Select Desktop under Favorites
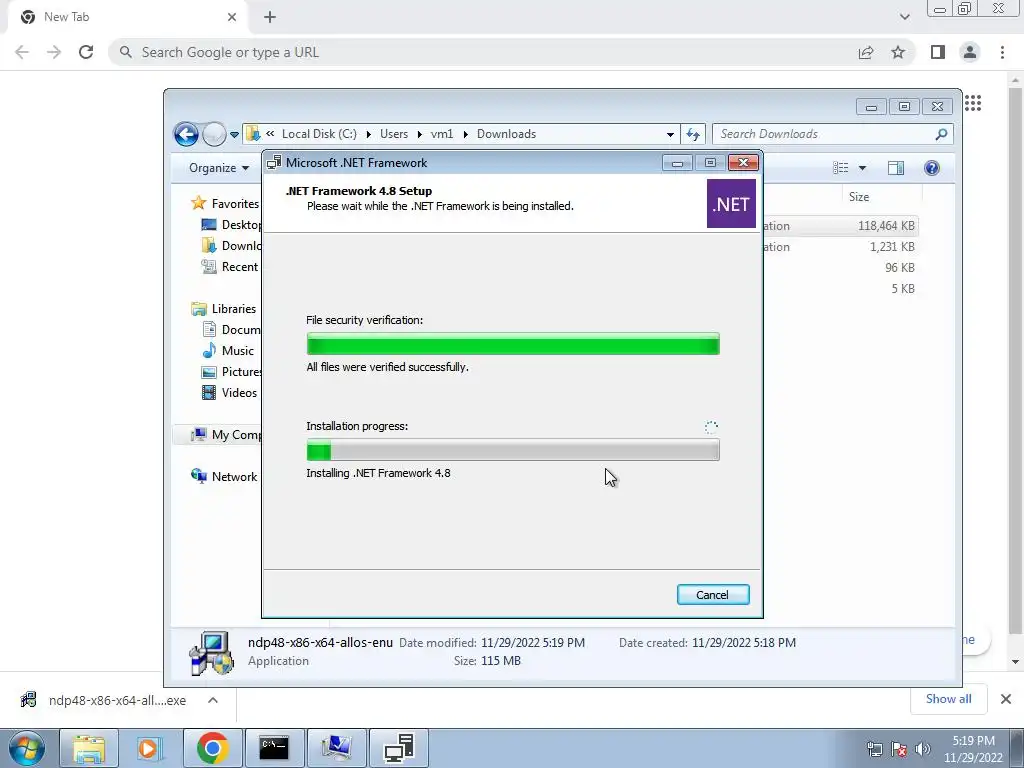This screenshot has height=768, width=1024. coord(232,225)
